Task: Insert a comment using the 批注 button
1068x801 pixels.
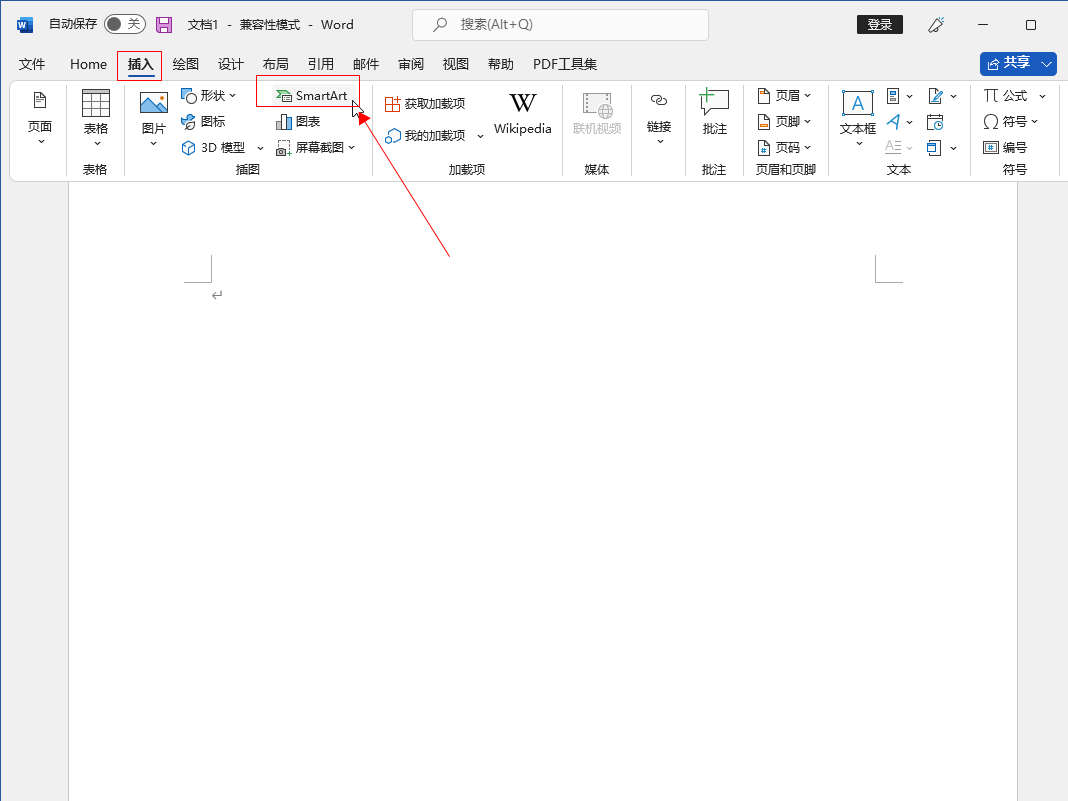Action: click(714, 112)
